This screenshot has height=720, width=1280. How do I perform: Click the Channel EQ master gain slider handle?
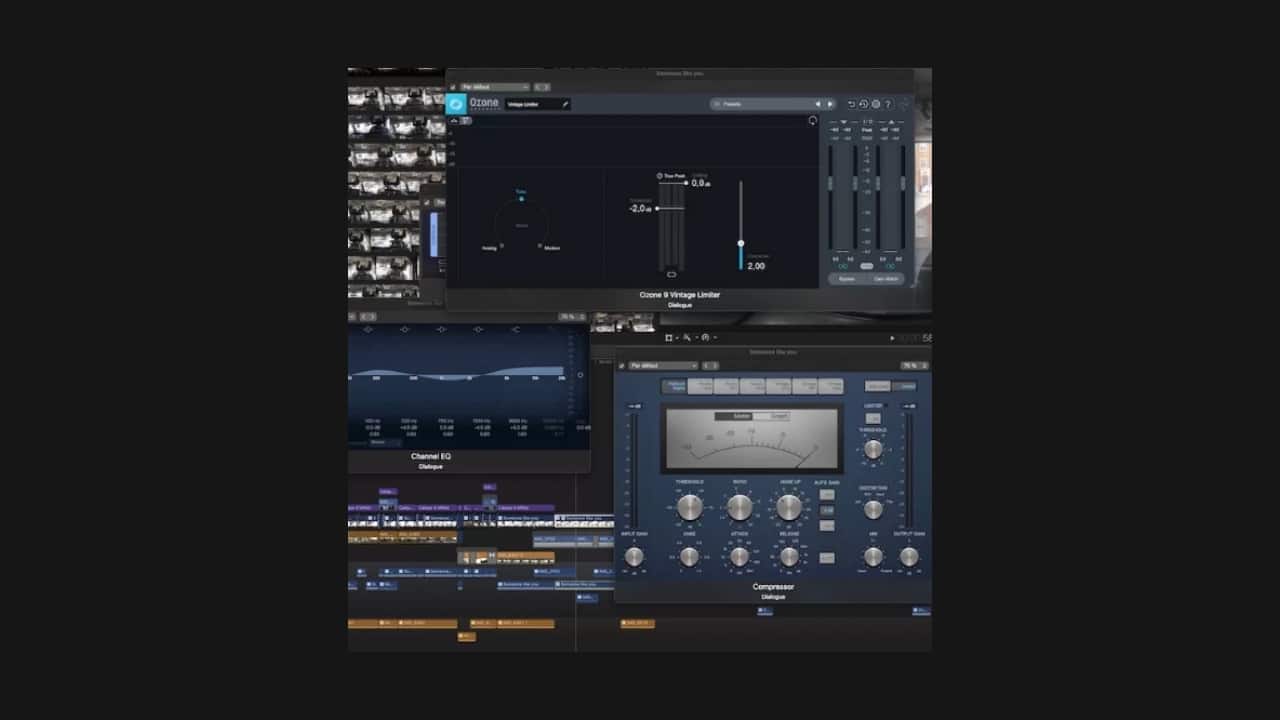pos(580,375)
